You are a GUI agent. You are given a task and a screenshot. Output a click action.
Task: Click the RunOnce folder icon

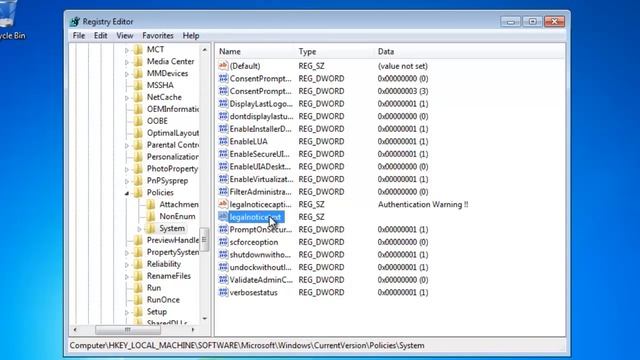click(138, 300)
